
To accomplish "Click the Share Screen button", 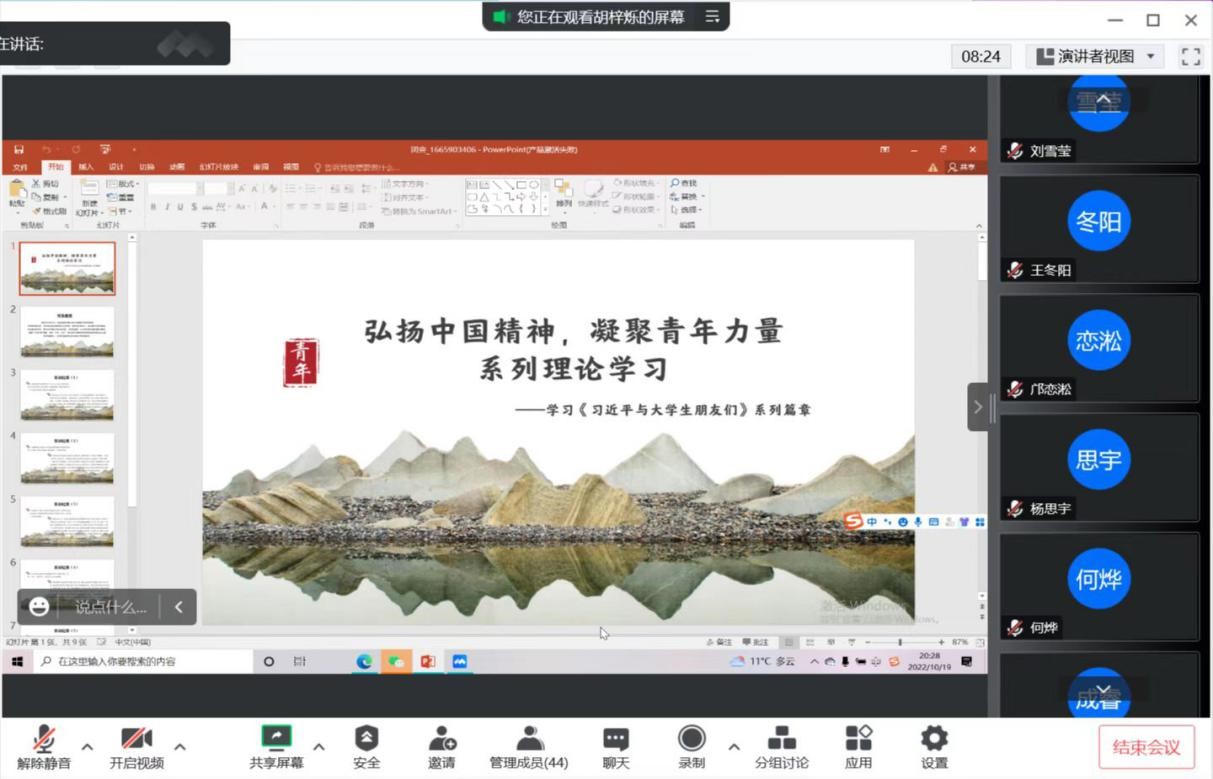I will point(276,746).
